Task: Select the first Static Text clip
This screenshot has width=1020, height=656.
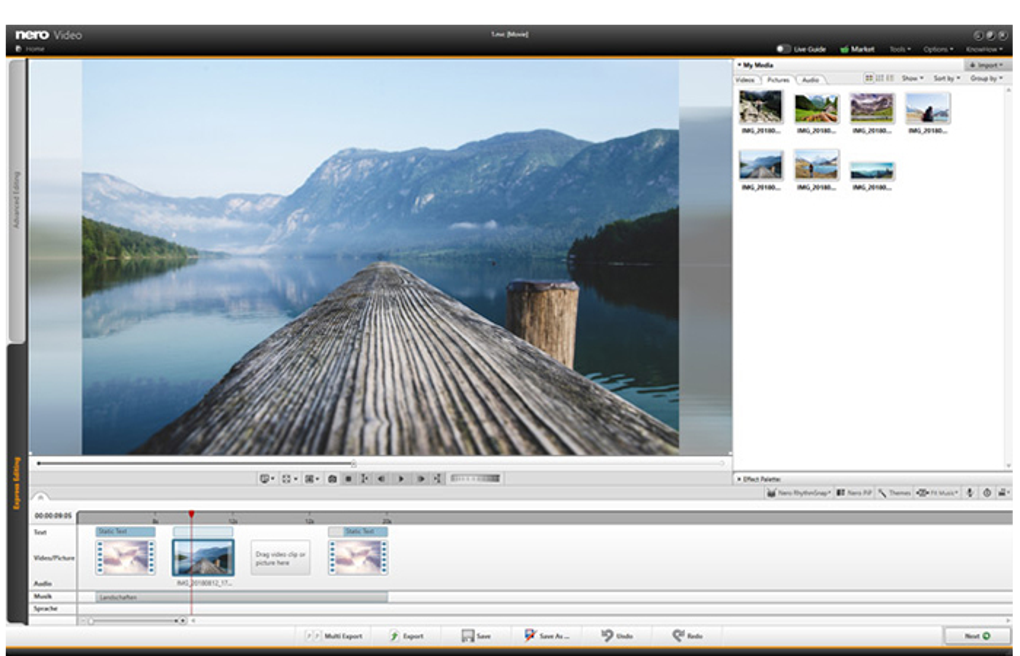Action: point(126,532)
